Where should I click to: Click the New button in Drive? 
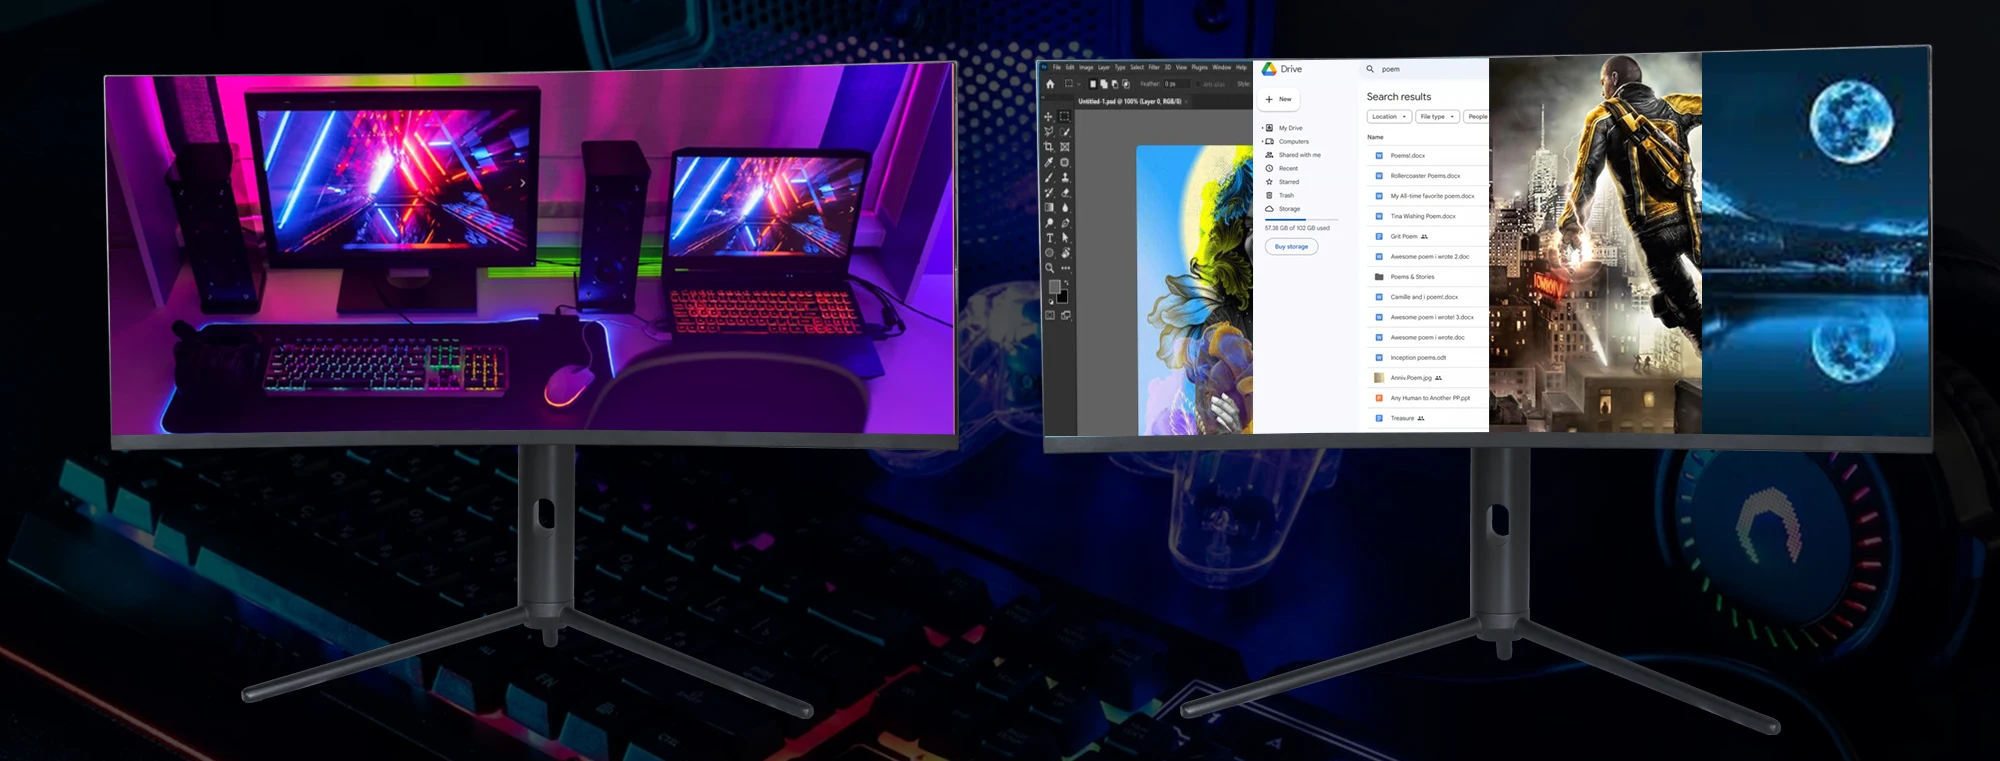[x=1279, y=99]
